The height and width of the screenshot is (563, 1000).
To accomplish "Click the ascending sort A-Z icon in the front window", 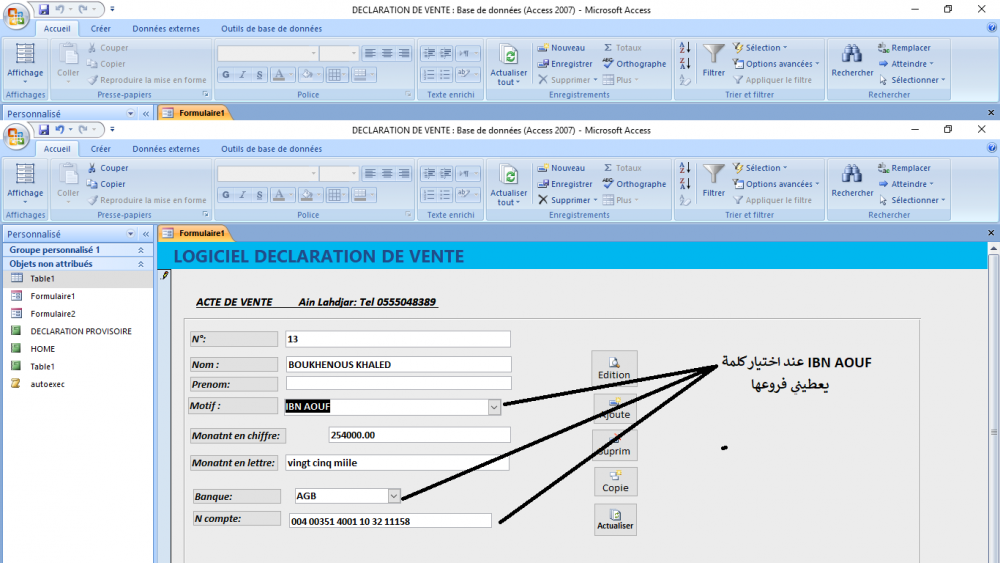I will [685, 168].
